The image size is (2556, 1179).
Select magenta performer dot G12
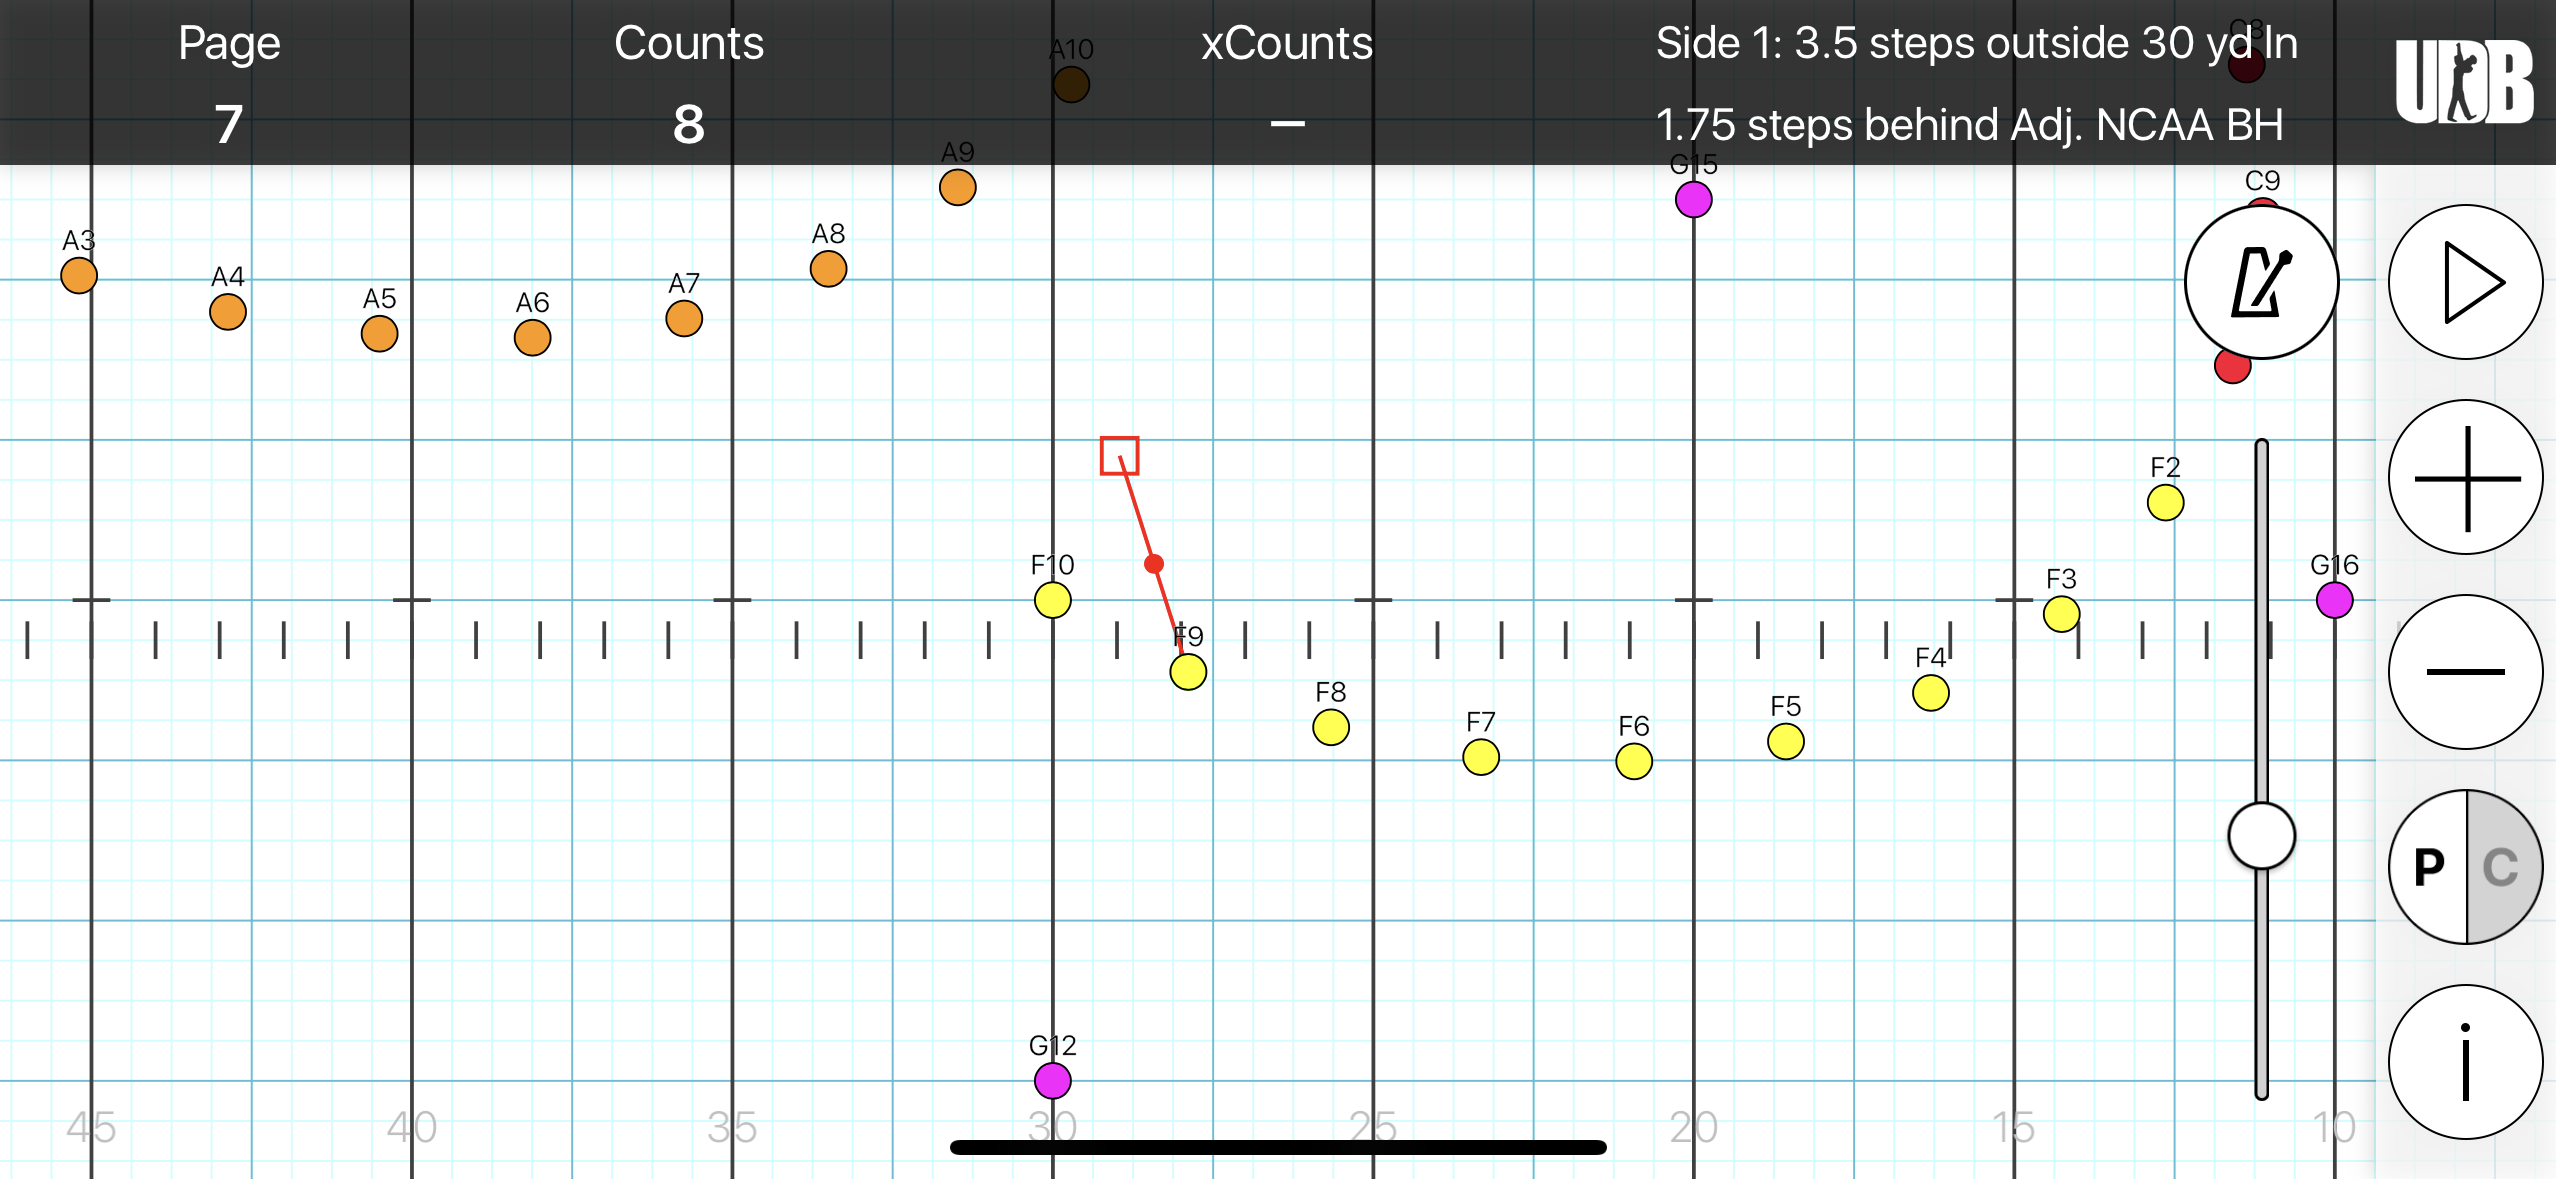[x=1052, y=1081]
